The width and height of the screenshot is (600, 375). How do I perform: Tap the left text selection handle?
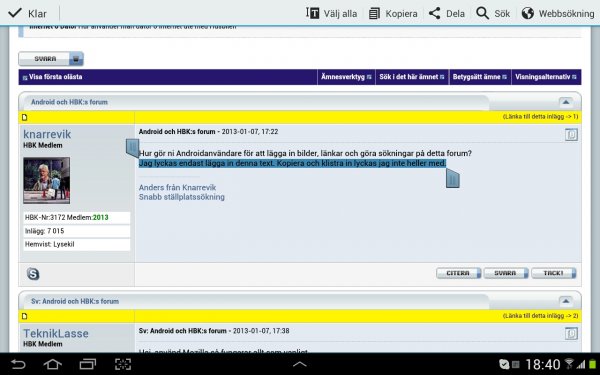[x=132, y=148]
